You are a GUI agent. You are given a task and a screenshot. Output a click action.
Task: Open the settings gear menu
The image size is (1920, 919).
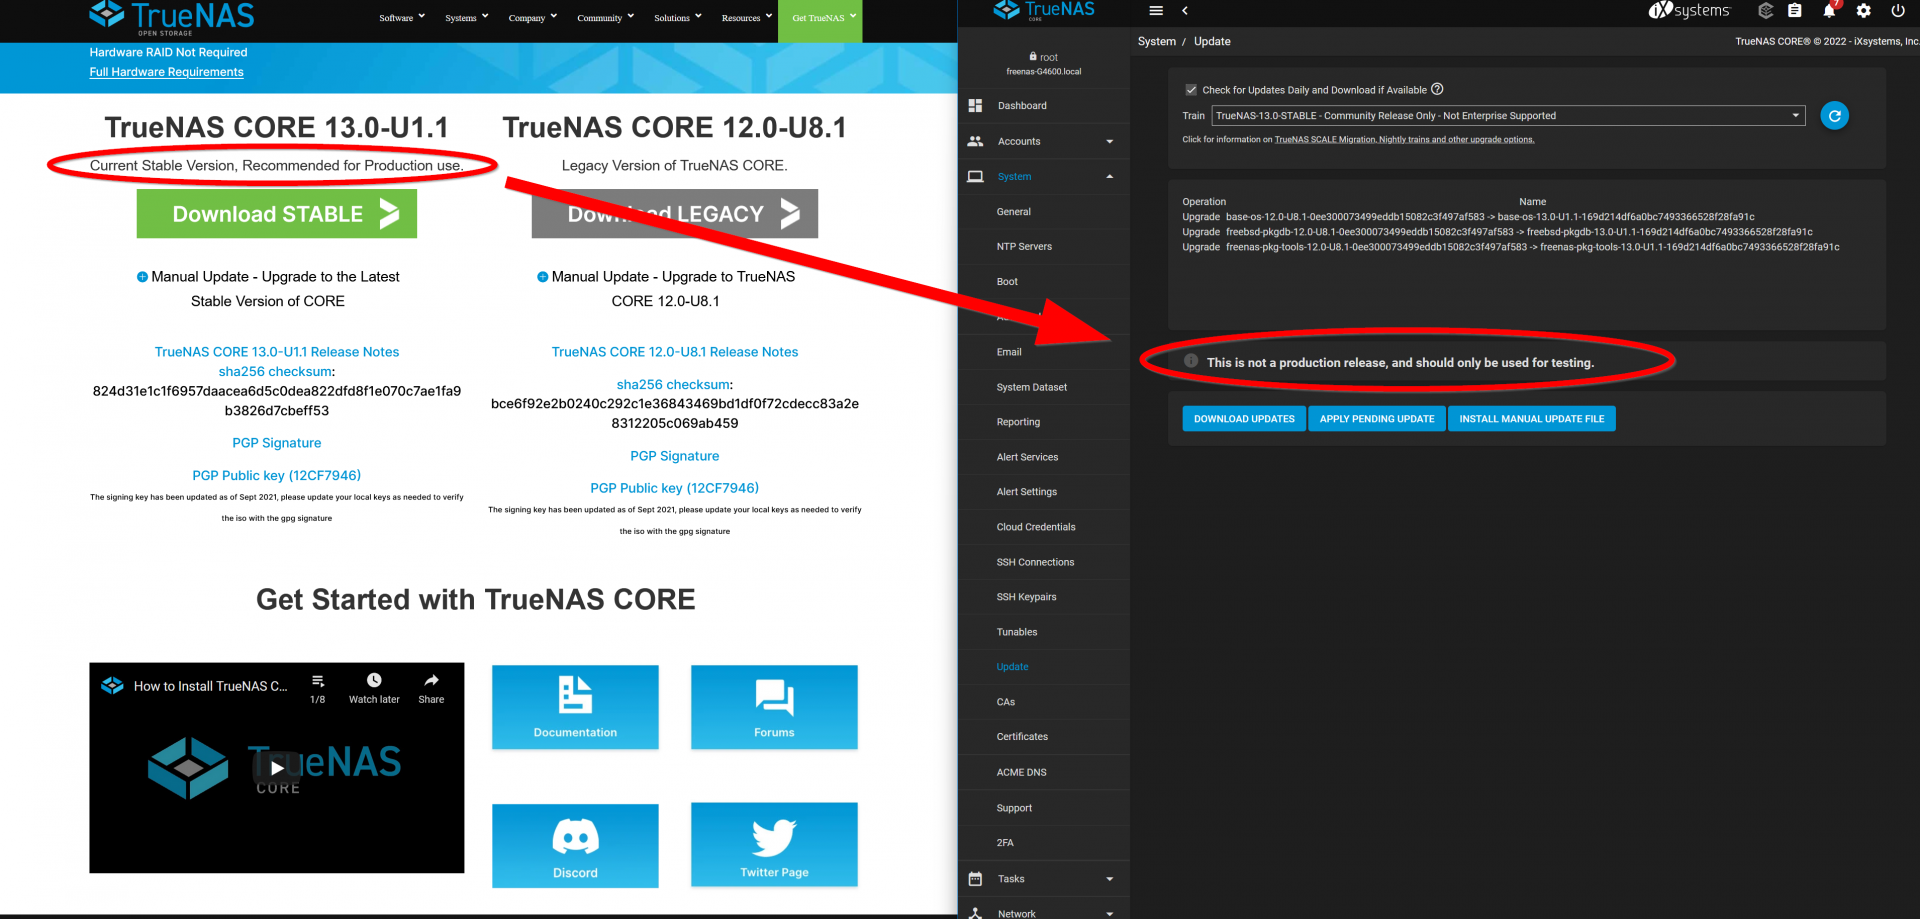click(x=1864, y=11)
